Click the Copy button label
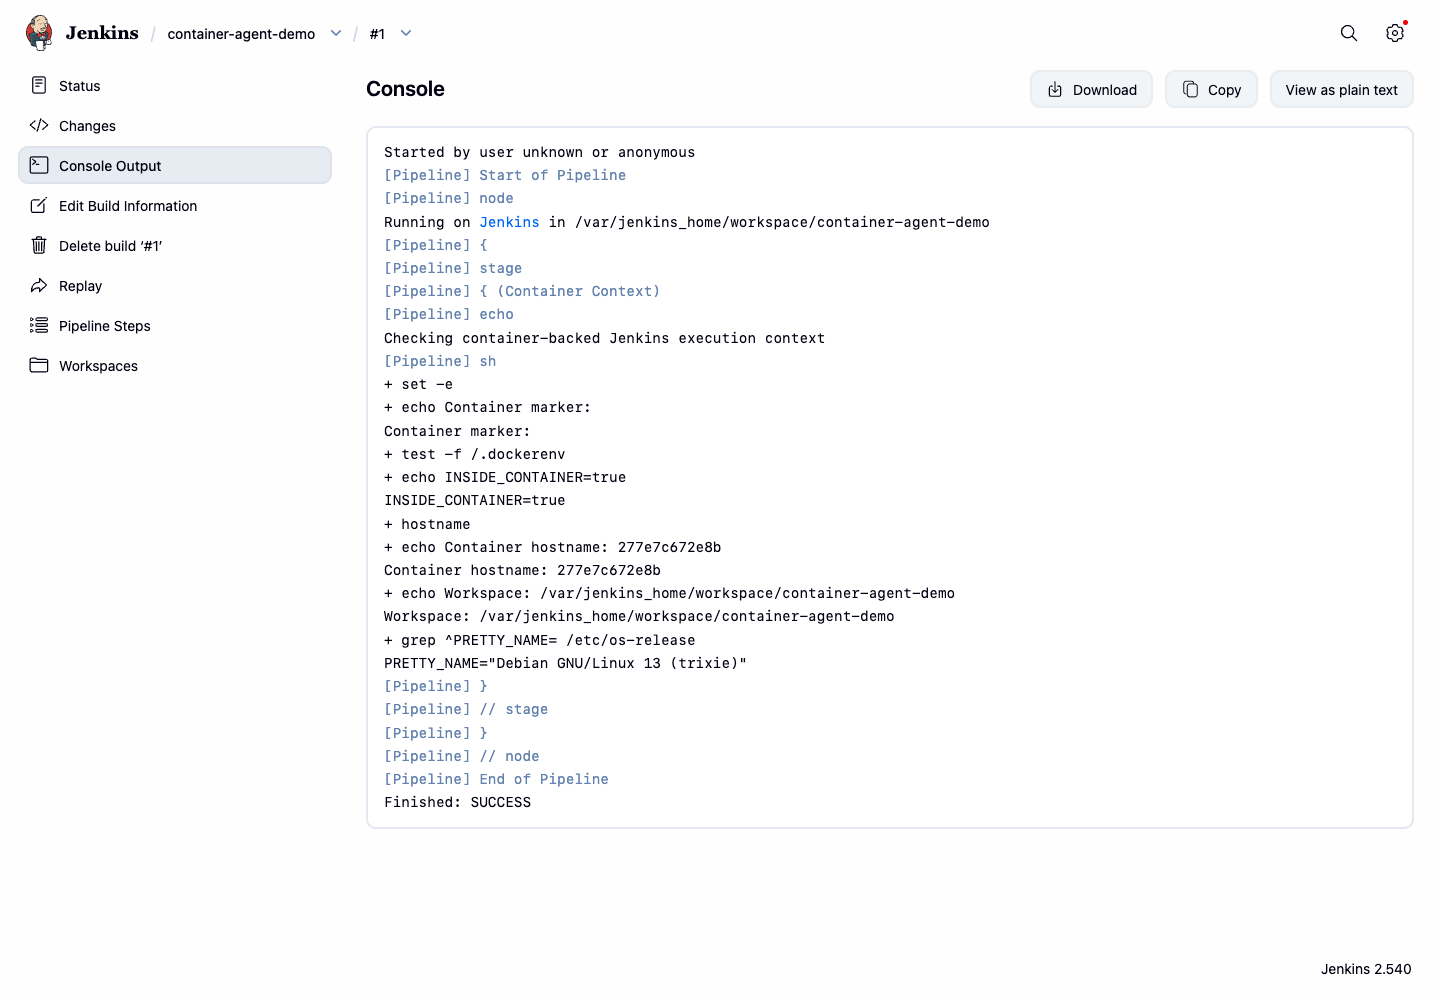1440x1000 pixels. [1224, 90]
